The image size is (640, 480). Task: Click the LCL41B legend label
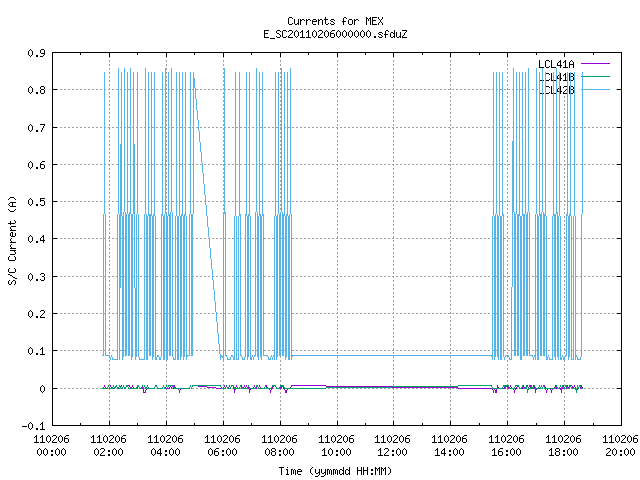pos(556,77)
